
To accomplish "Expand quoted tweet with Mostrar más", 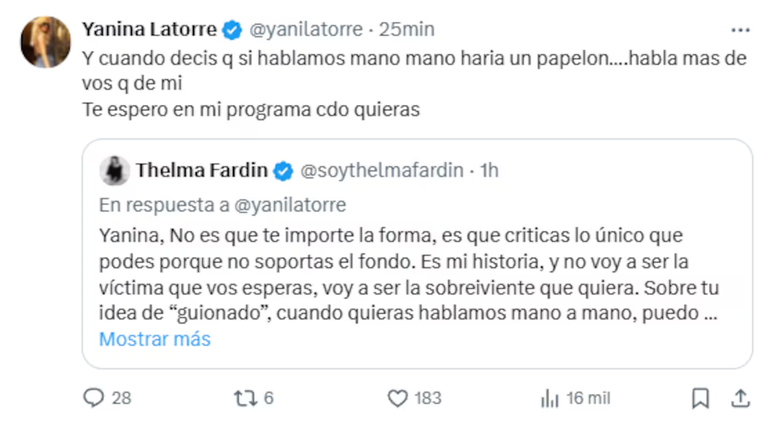I will 155,339.
